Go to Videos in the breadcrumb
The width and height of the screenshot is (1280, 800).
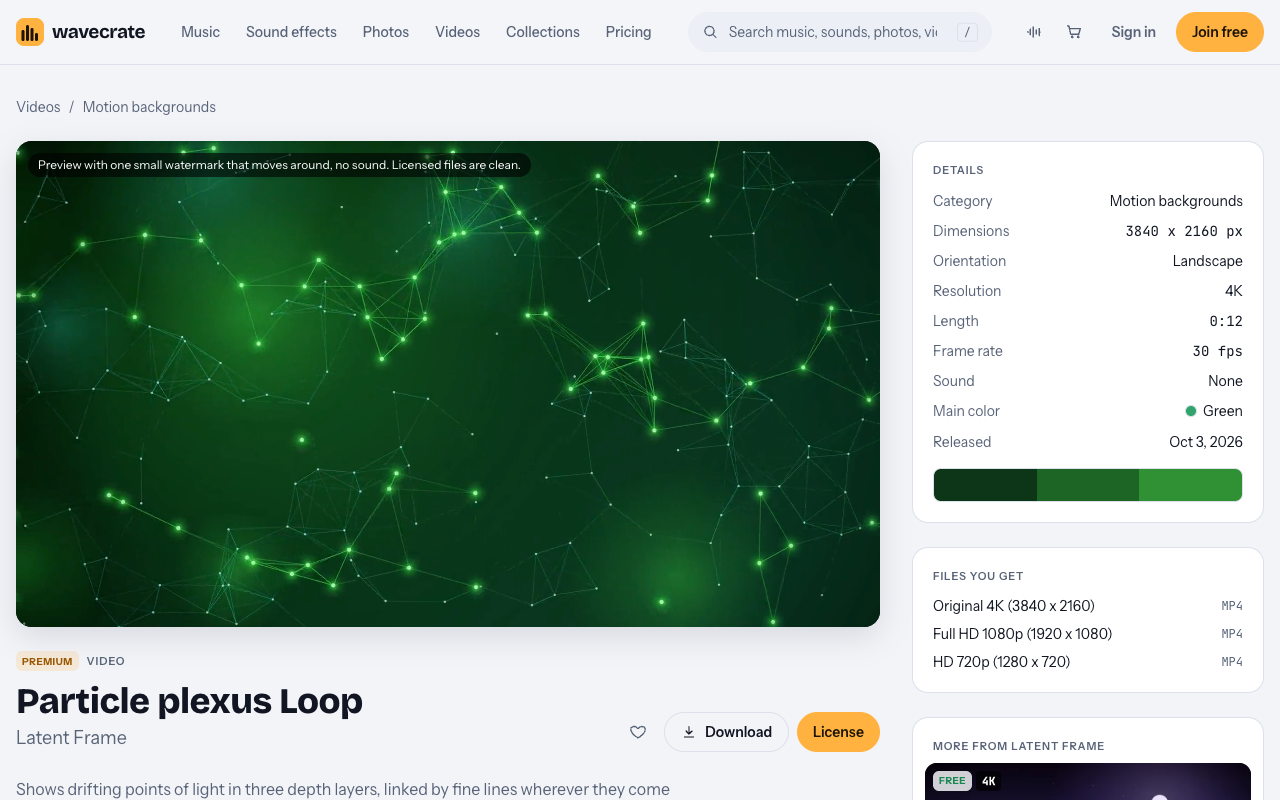(x=38, y=107)
